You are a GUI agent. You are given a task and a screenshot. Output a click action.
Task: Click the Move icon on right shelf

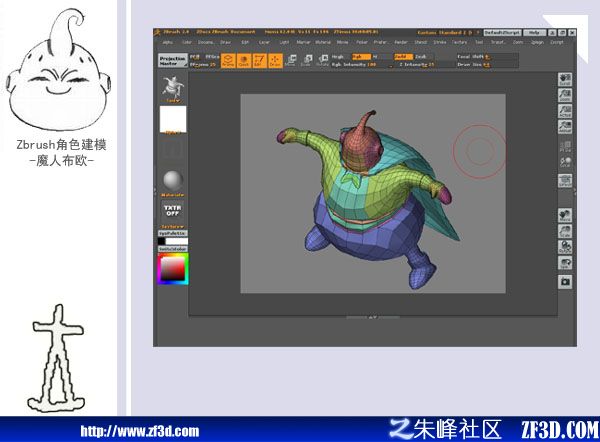pyautogui.click(x=565, y=215)
